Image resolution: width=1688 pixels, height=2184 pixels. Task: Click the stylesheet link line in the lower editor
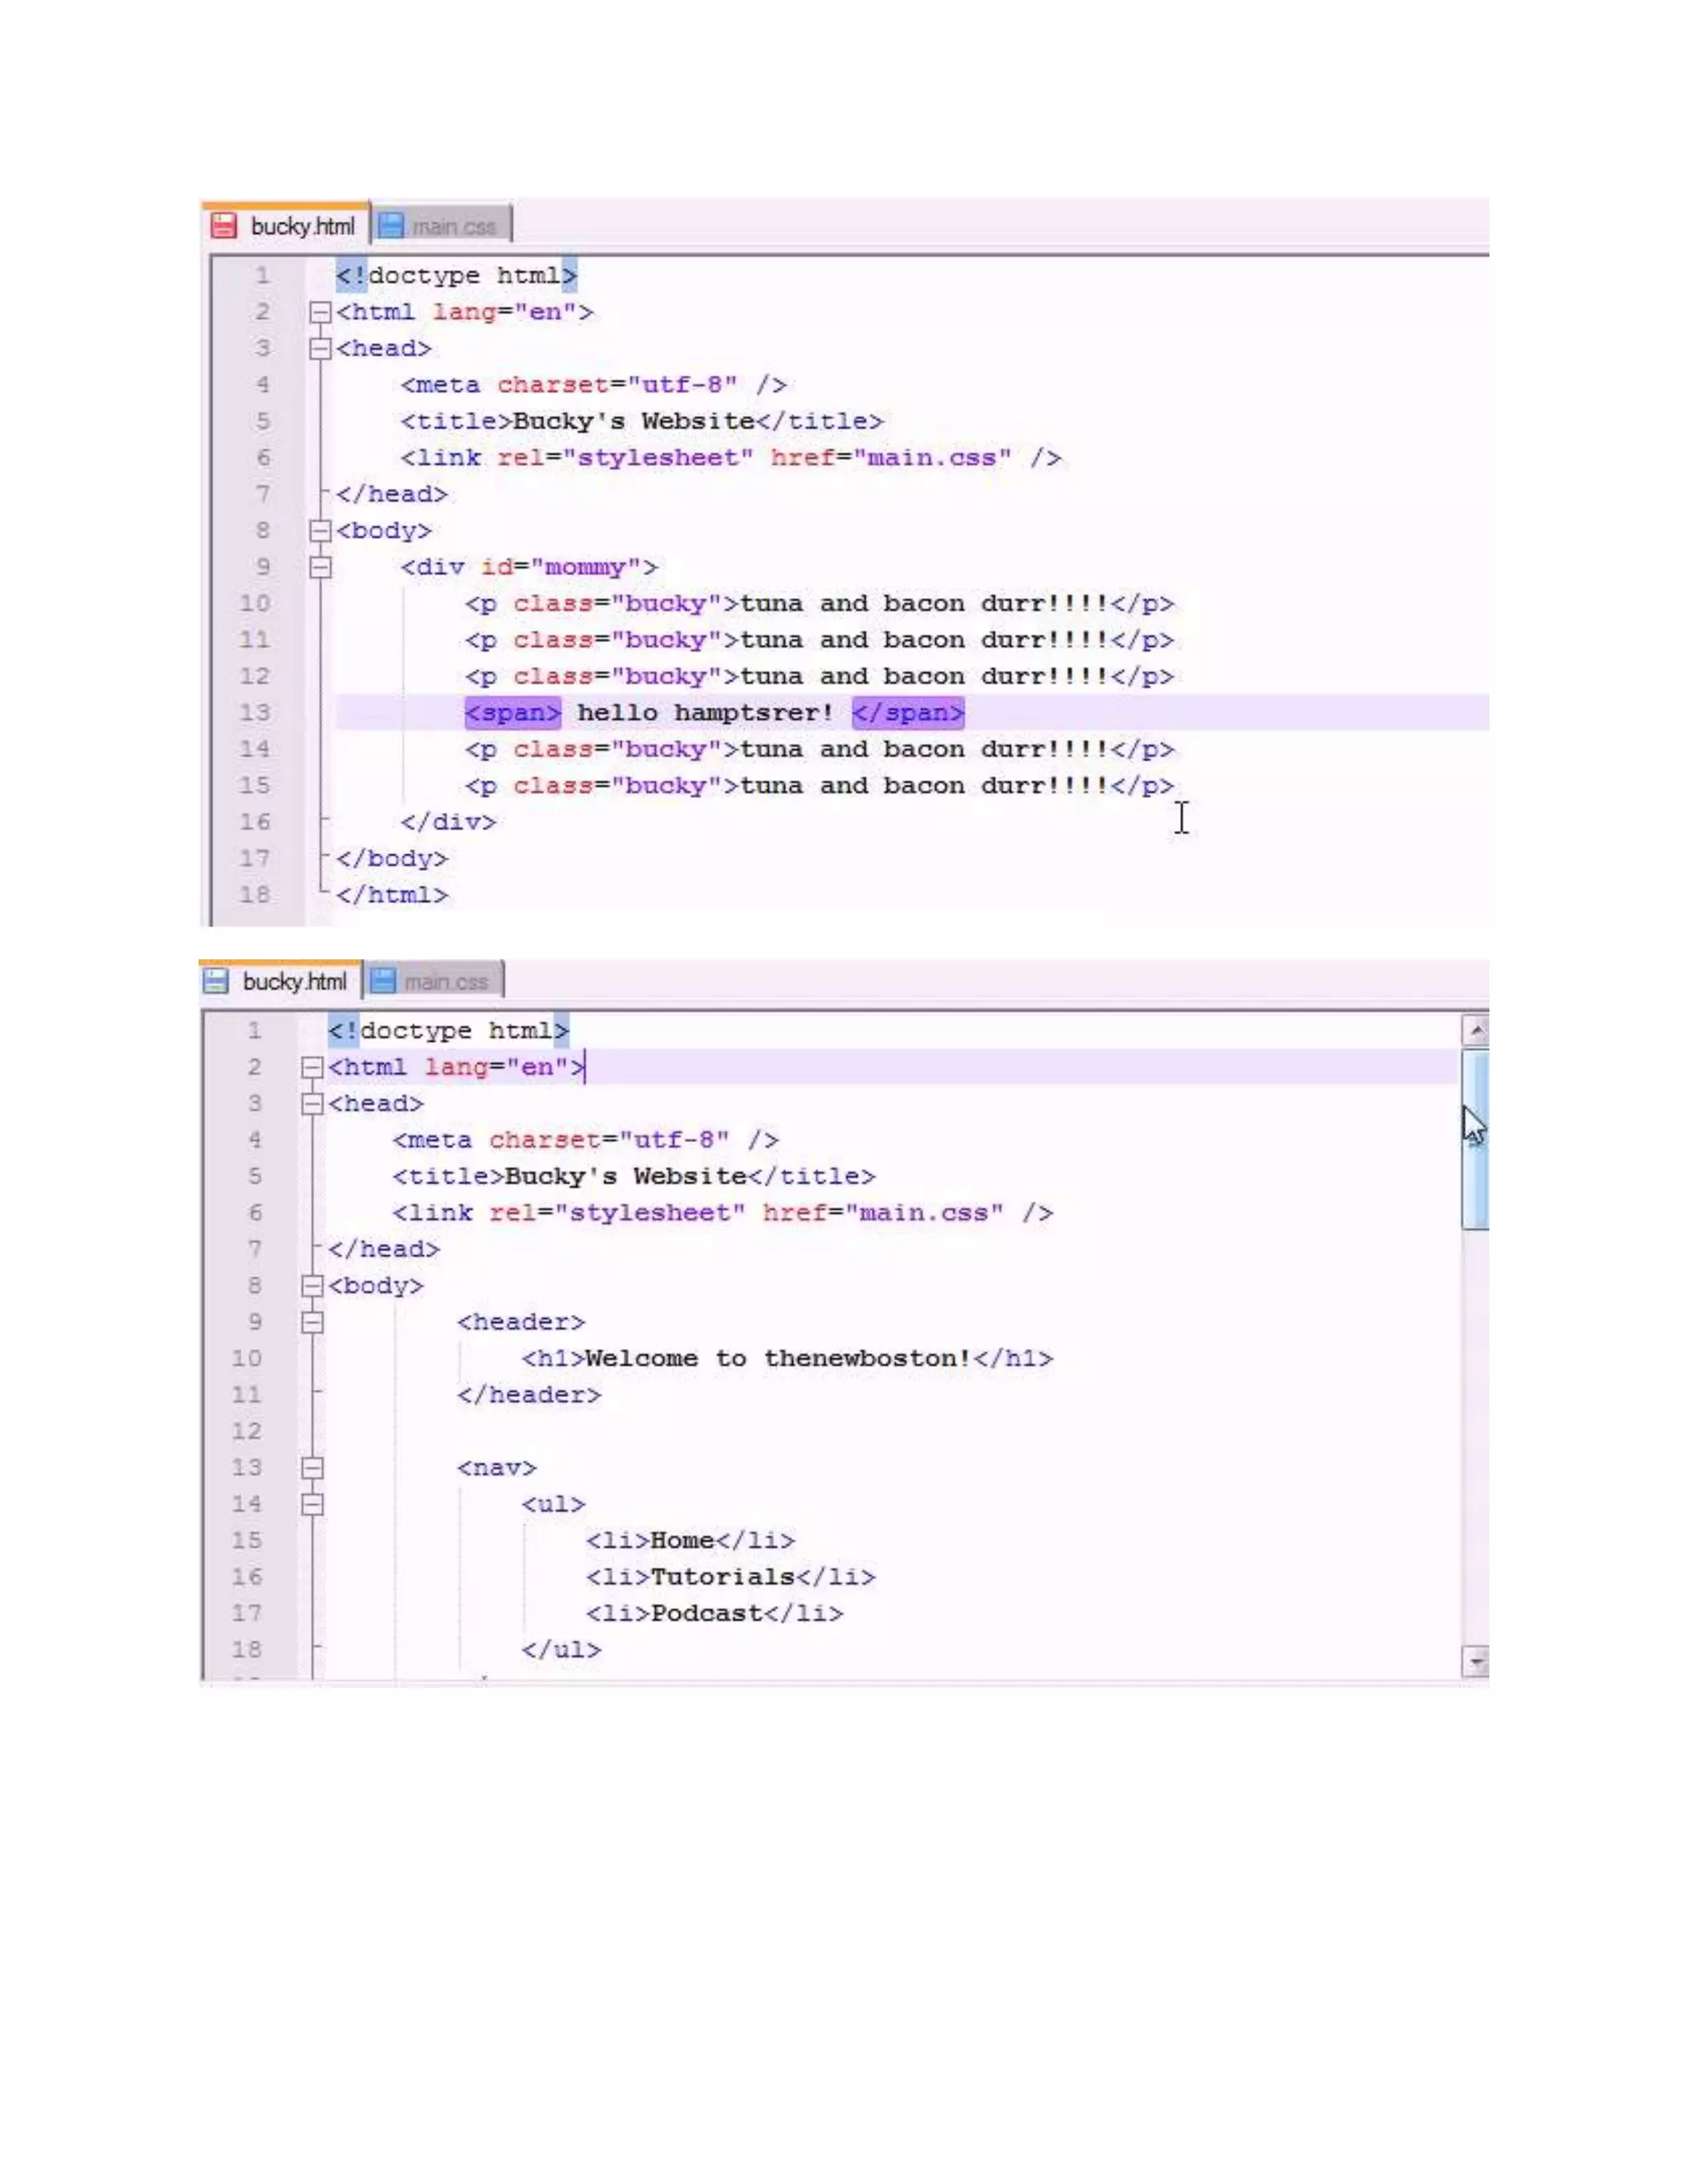[723, 1213]
